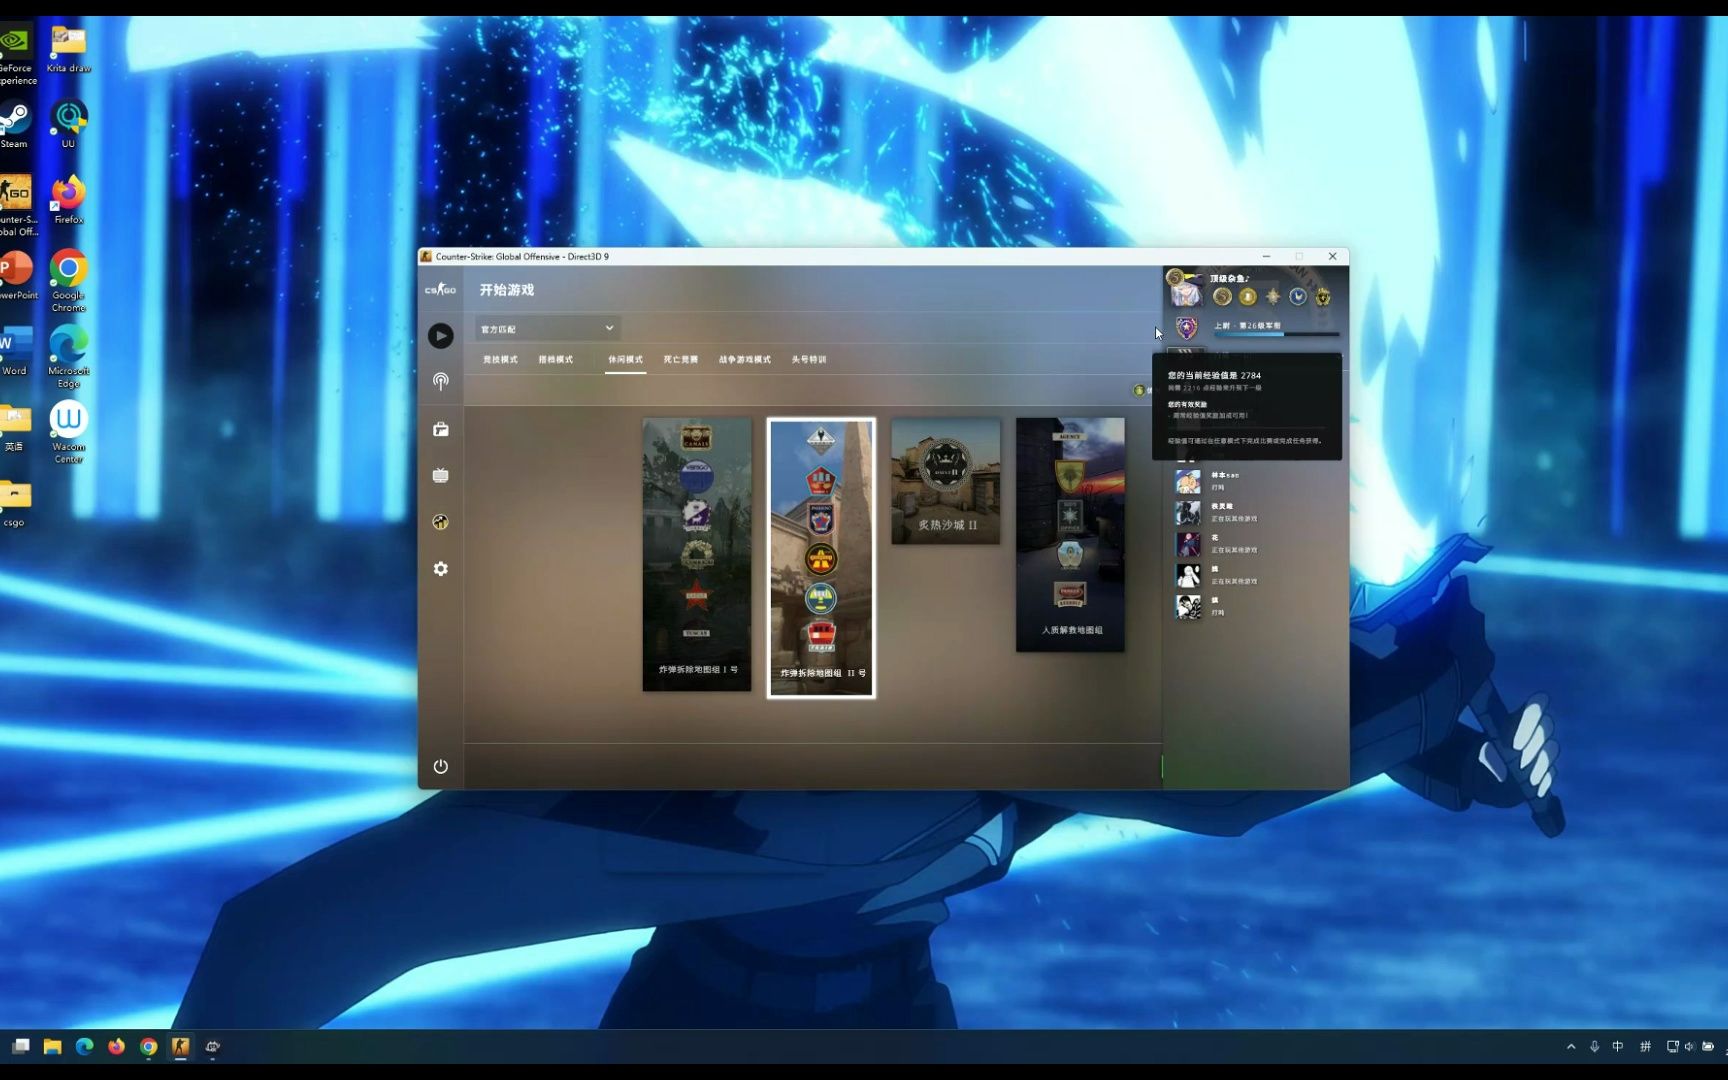
Task: Open File Explorer from taskbar
Action: (x=52, y=1046)
